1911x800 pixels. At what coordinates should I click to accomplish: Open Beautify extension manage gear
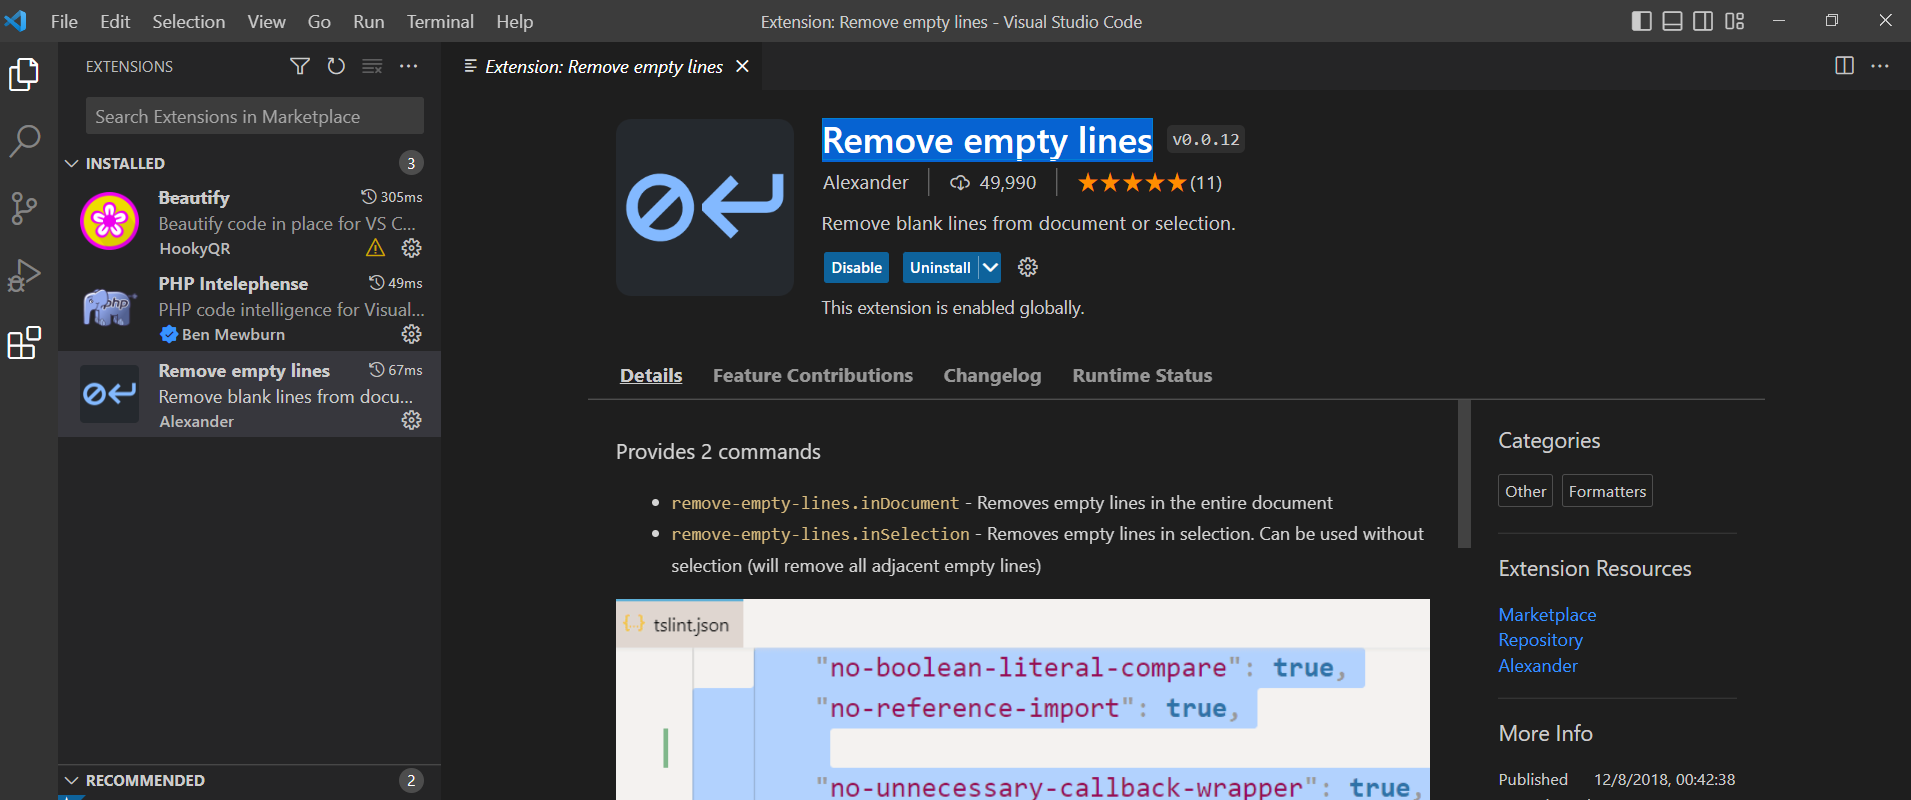[411, 248]
